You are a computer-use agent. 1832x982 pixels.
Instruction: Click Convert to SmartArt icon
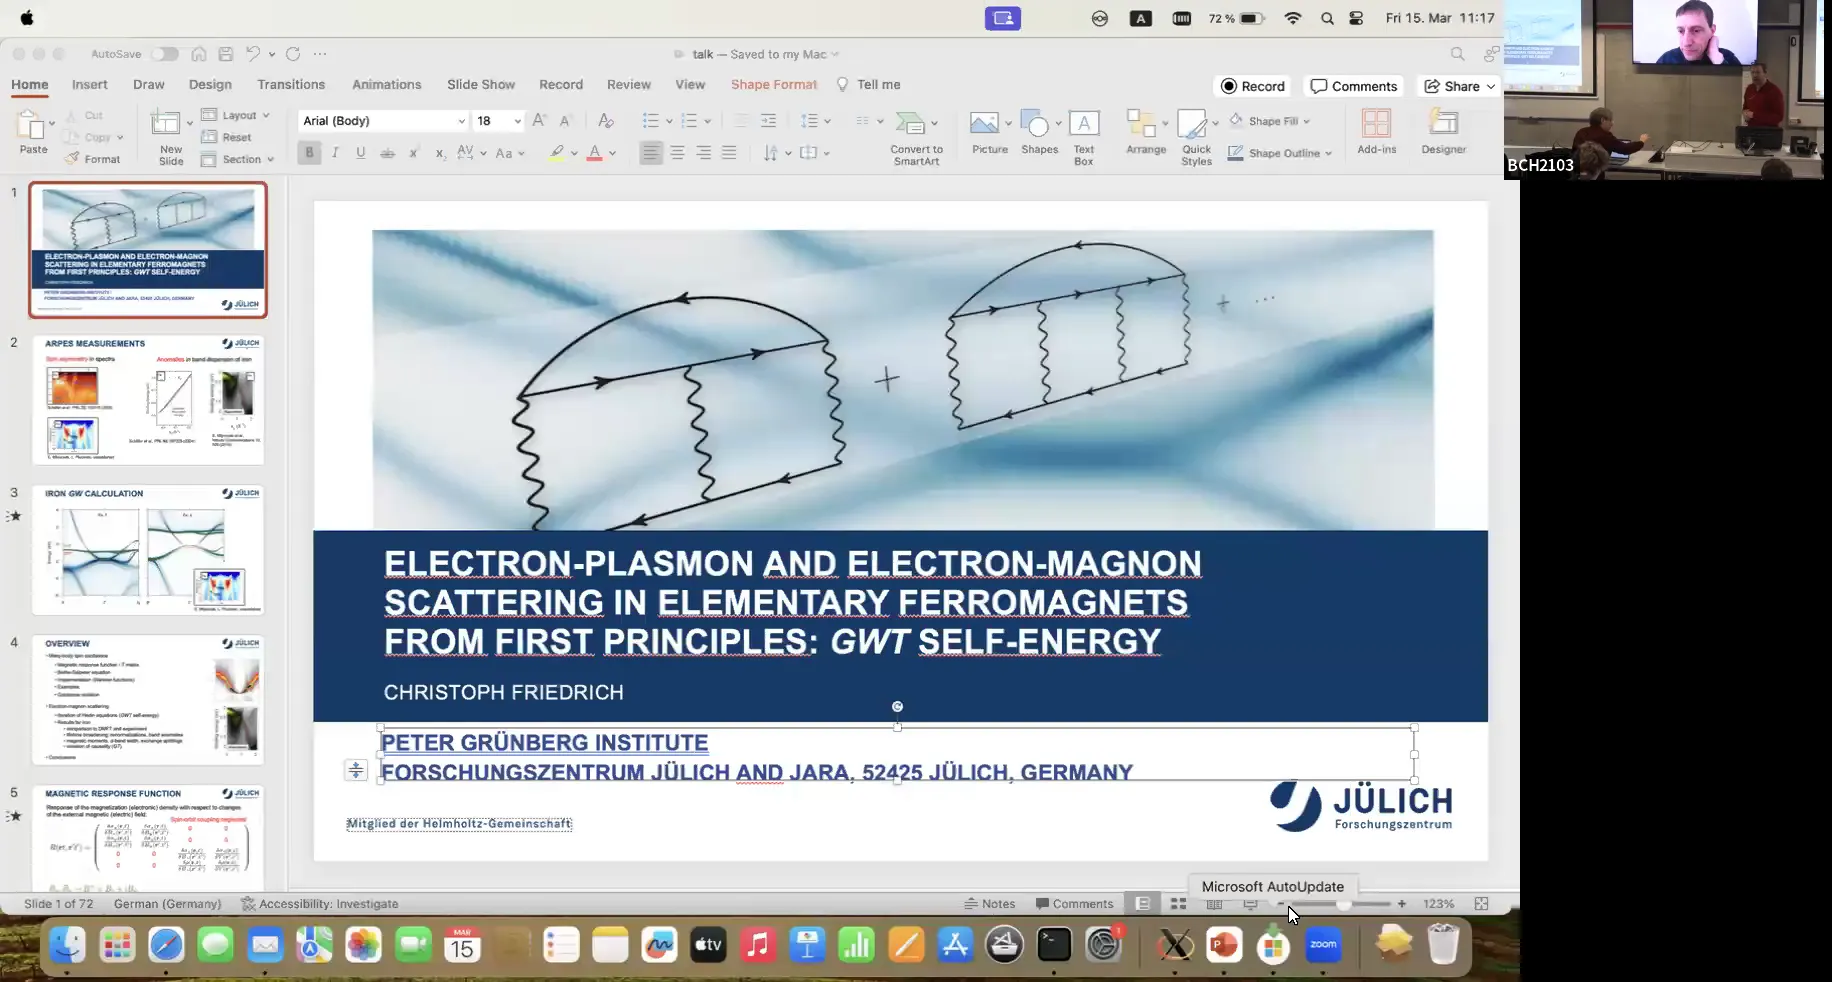coord(910,123)
